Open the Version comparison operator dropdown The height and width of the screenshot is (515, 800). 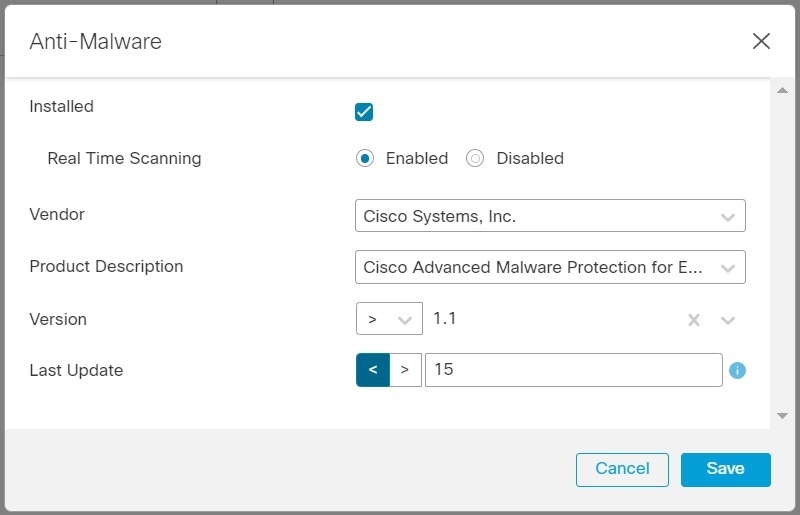(x=389, y=319)
